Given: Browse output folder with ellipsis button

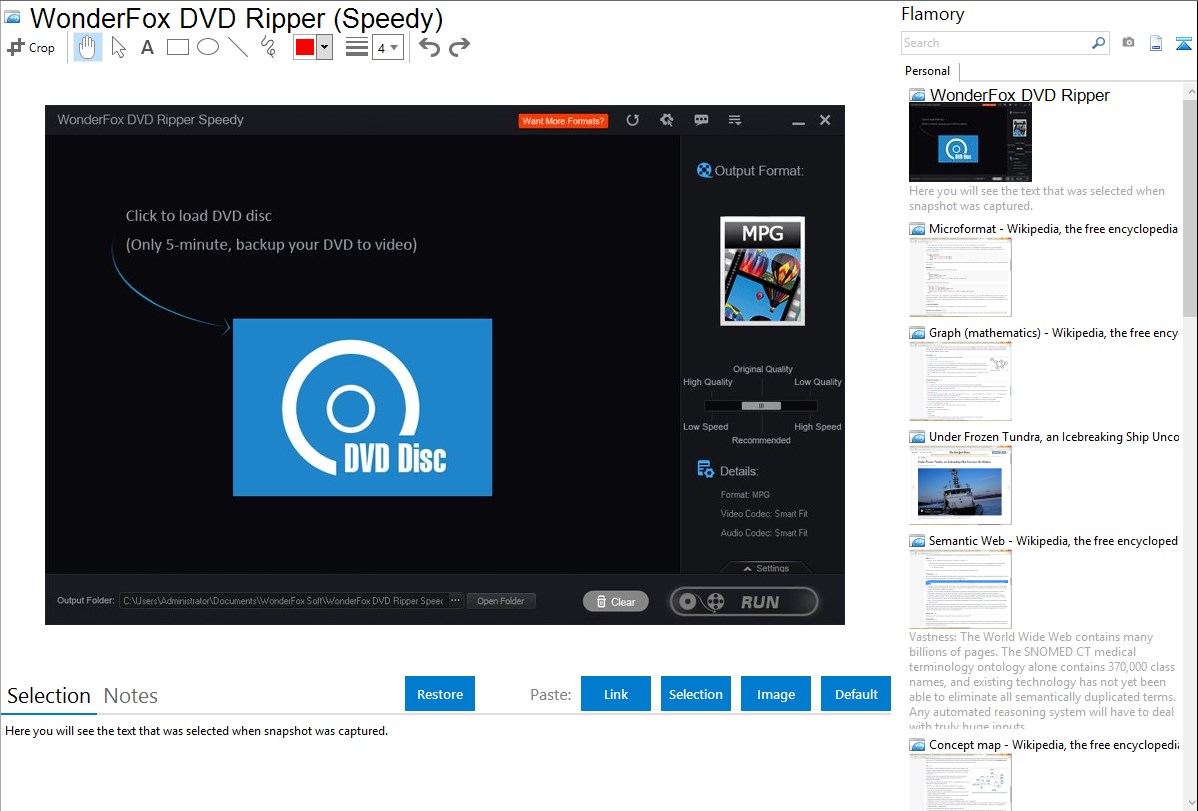Looking at the screenshot, I should [455, 601].
